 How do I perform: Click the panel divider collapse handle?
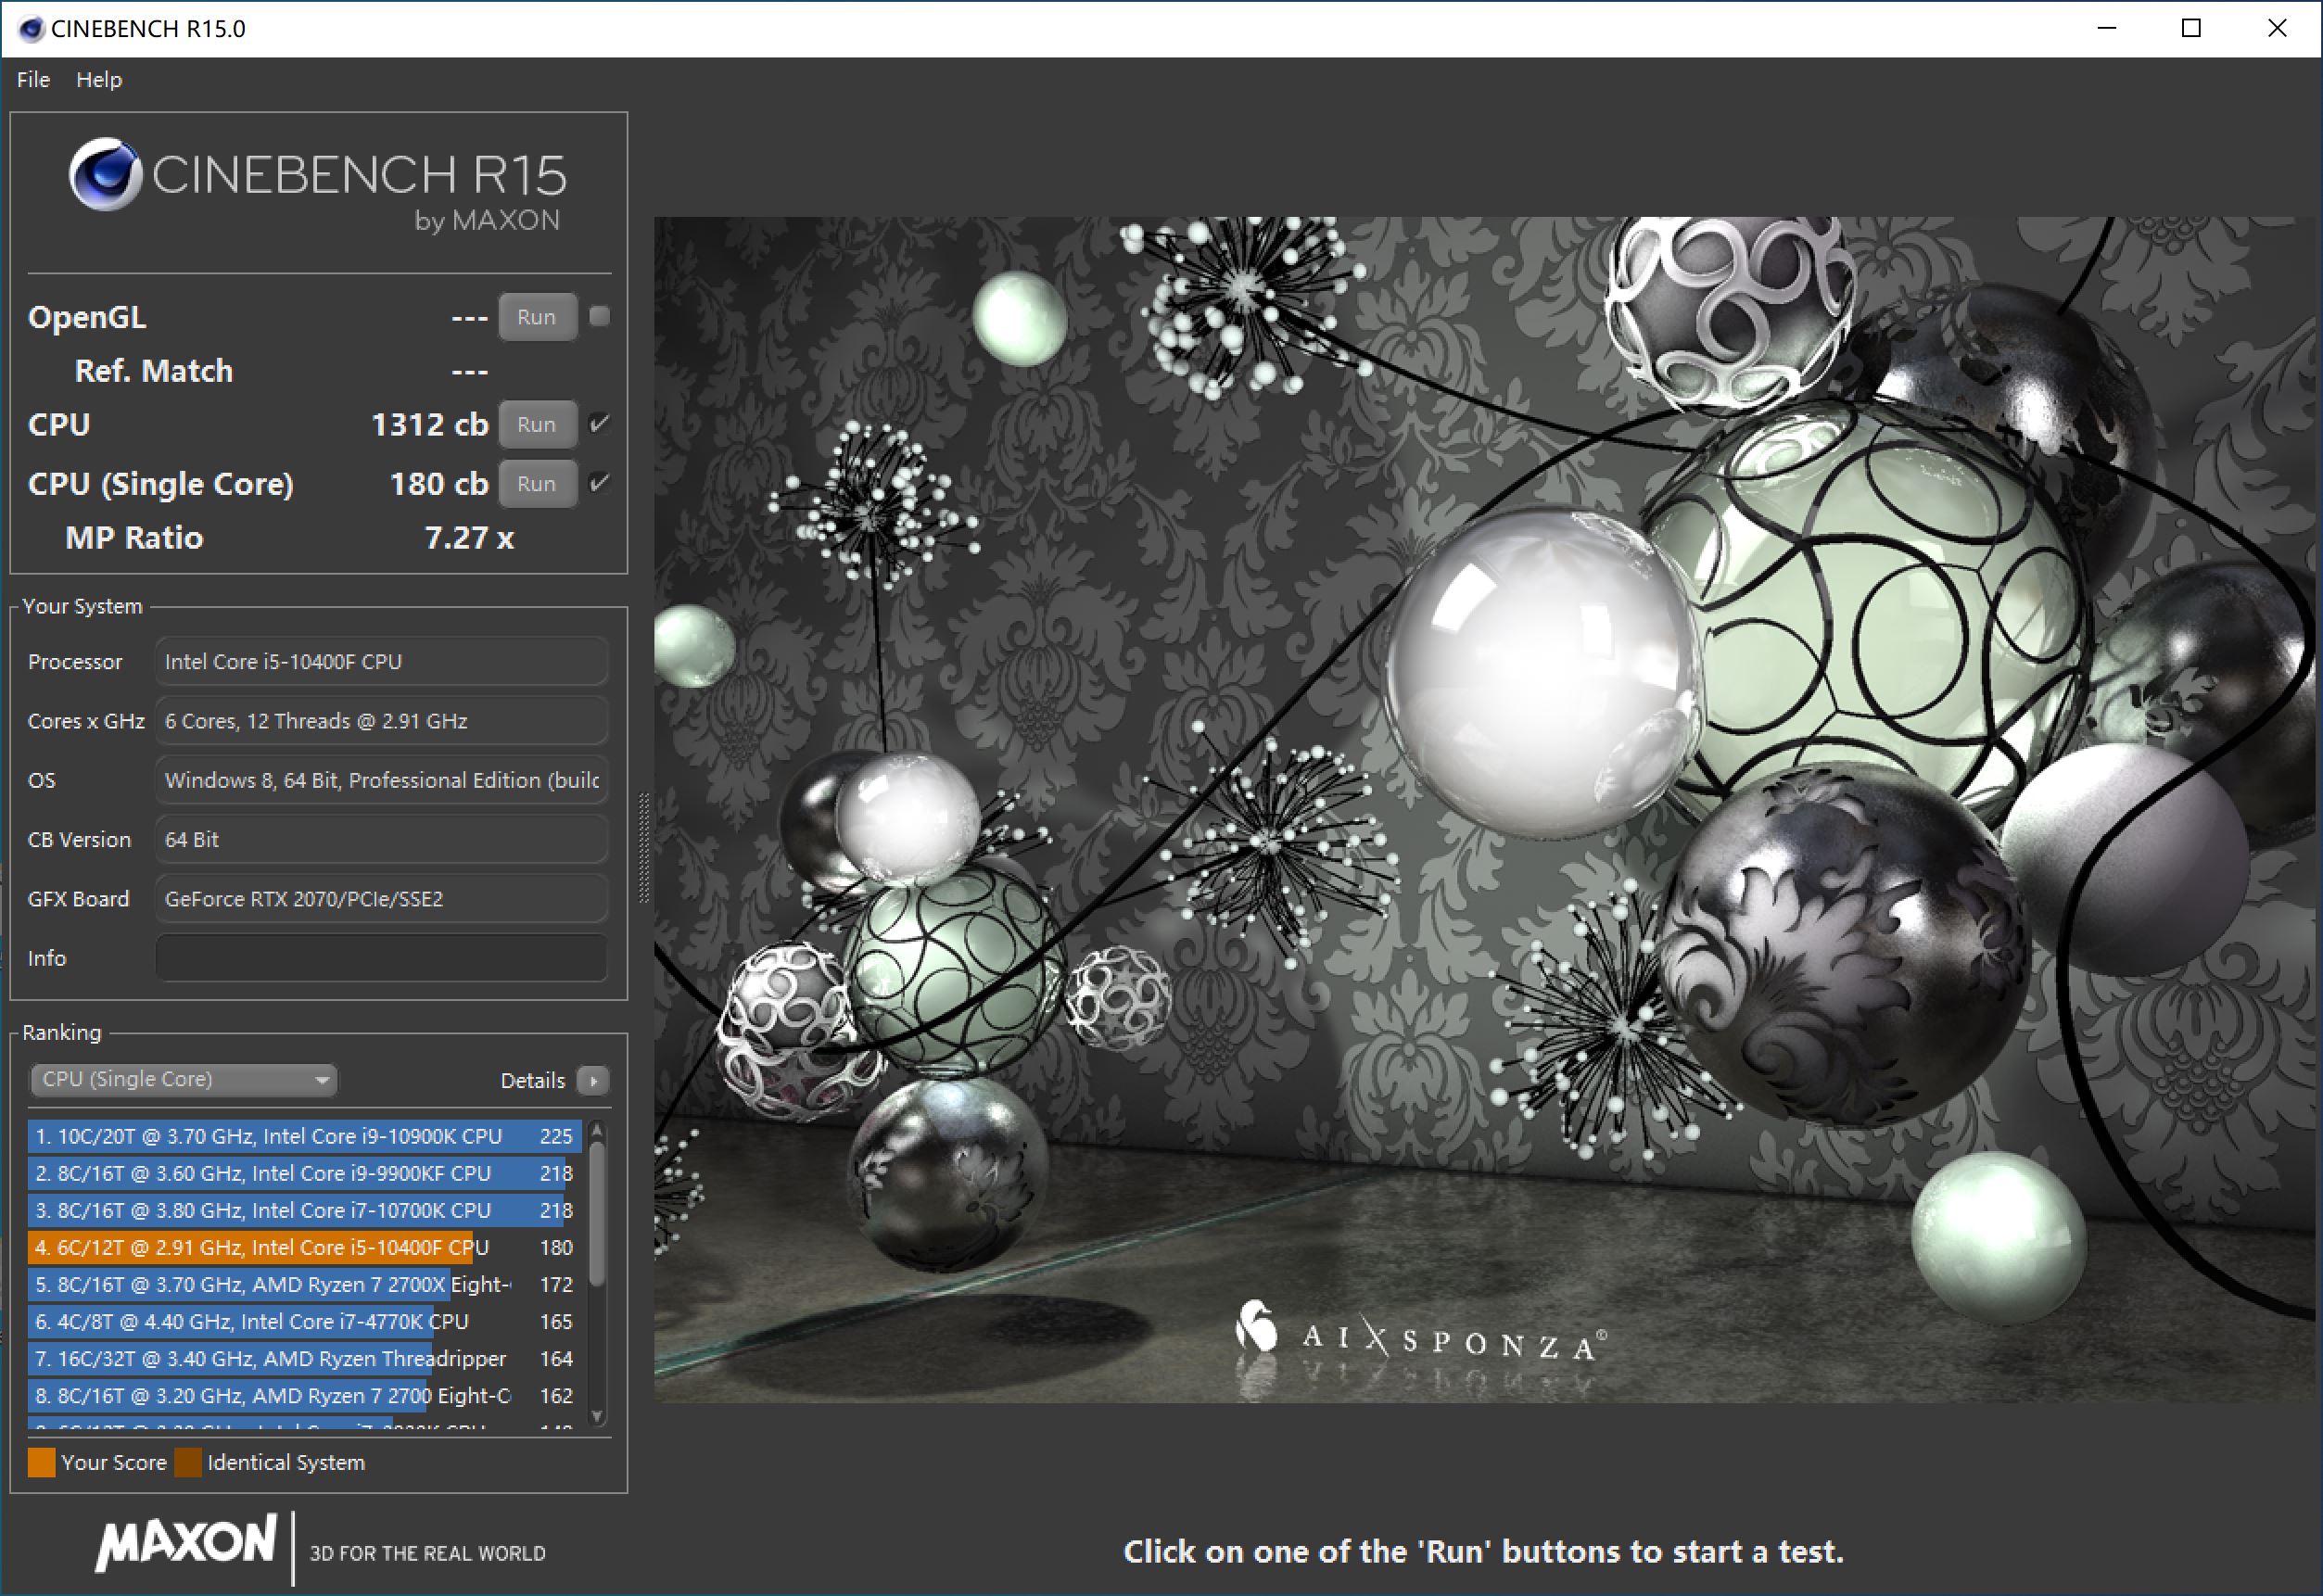click(643, 848)
